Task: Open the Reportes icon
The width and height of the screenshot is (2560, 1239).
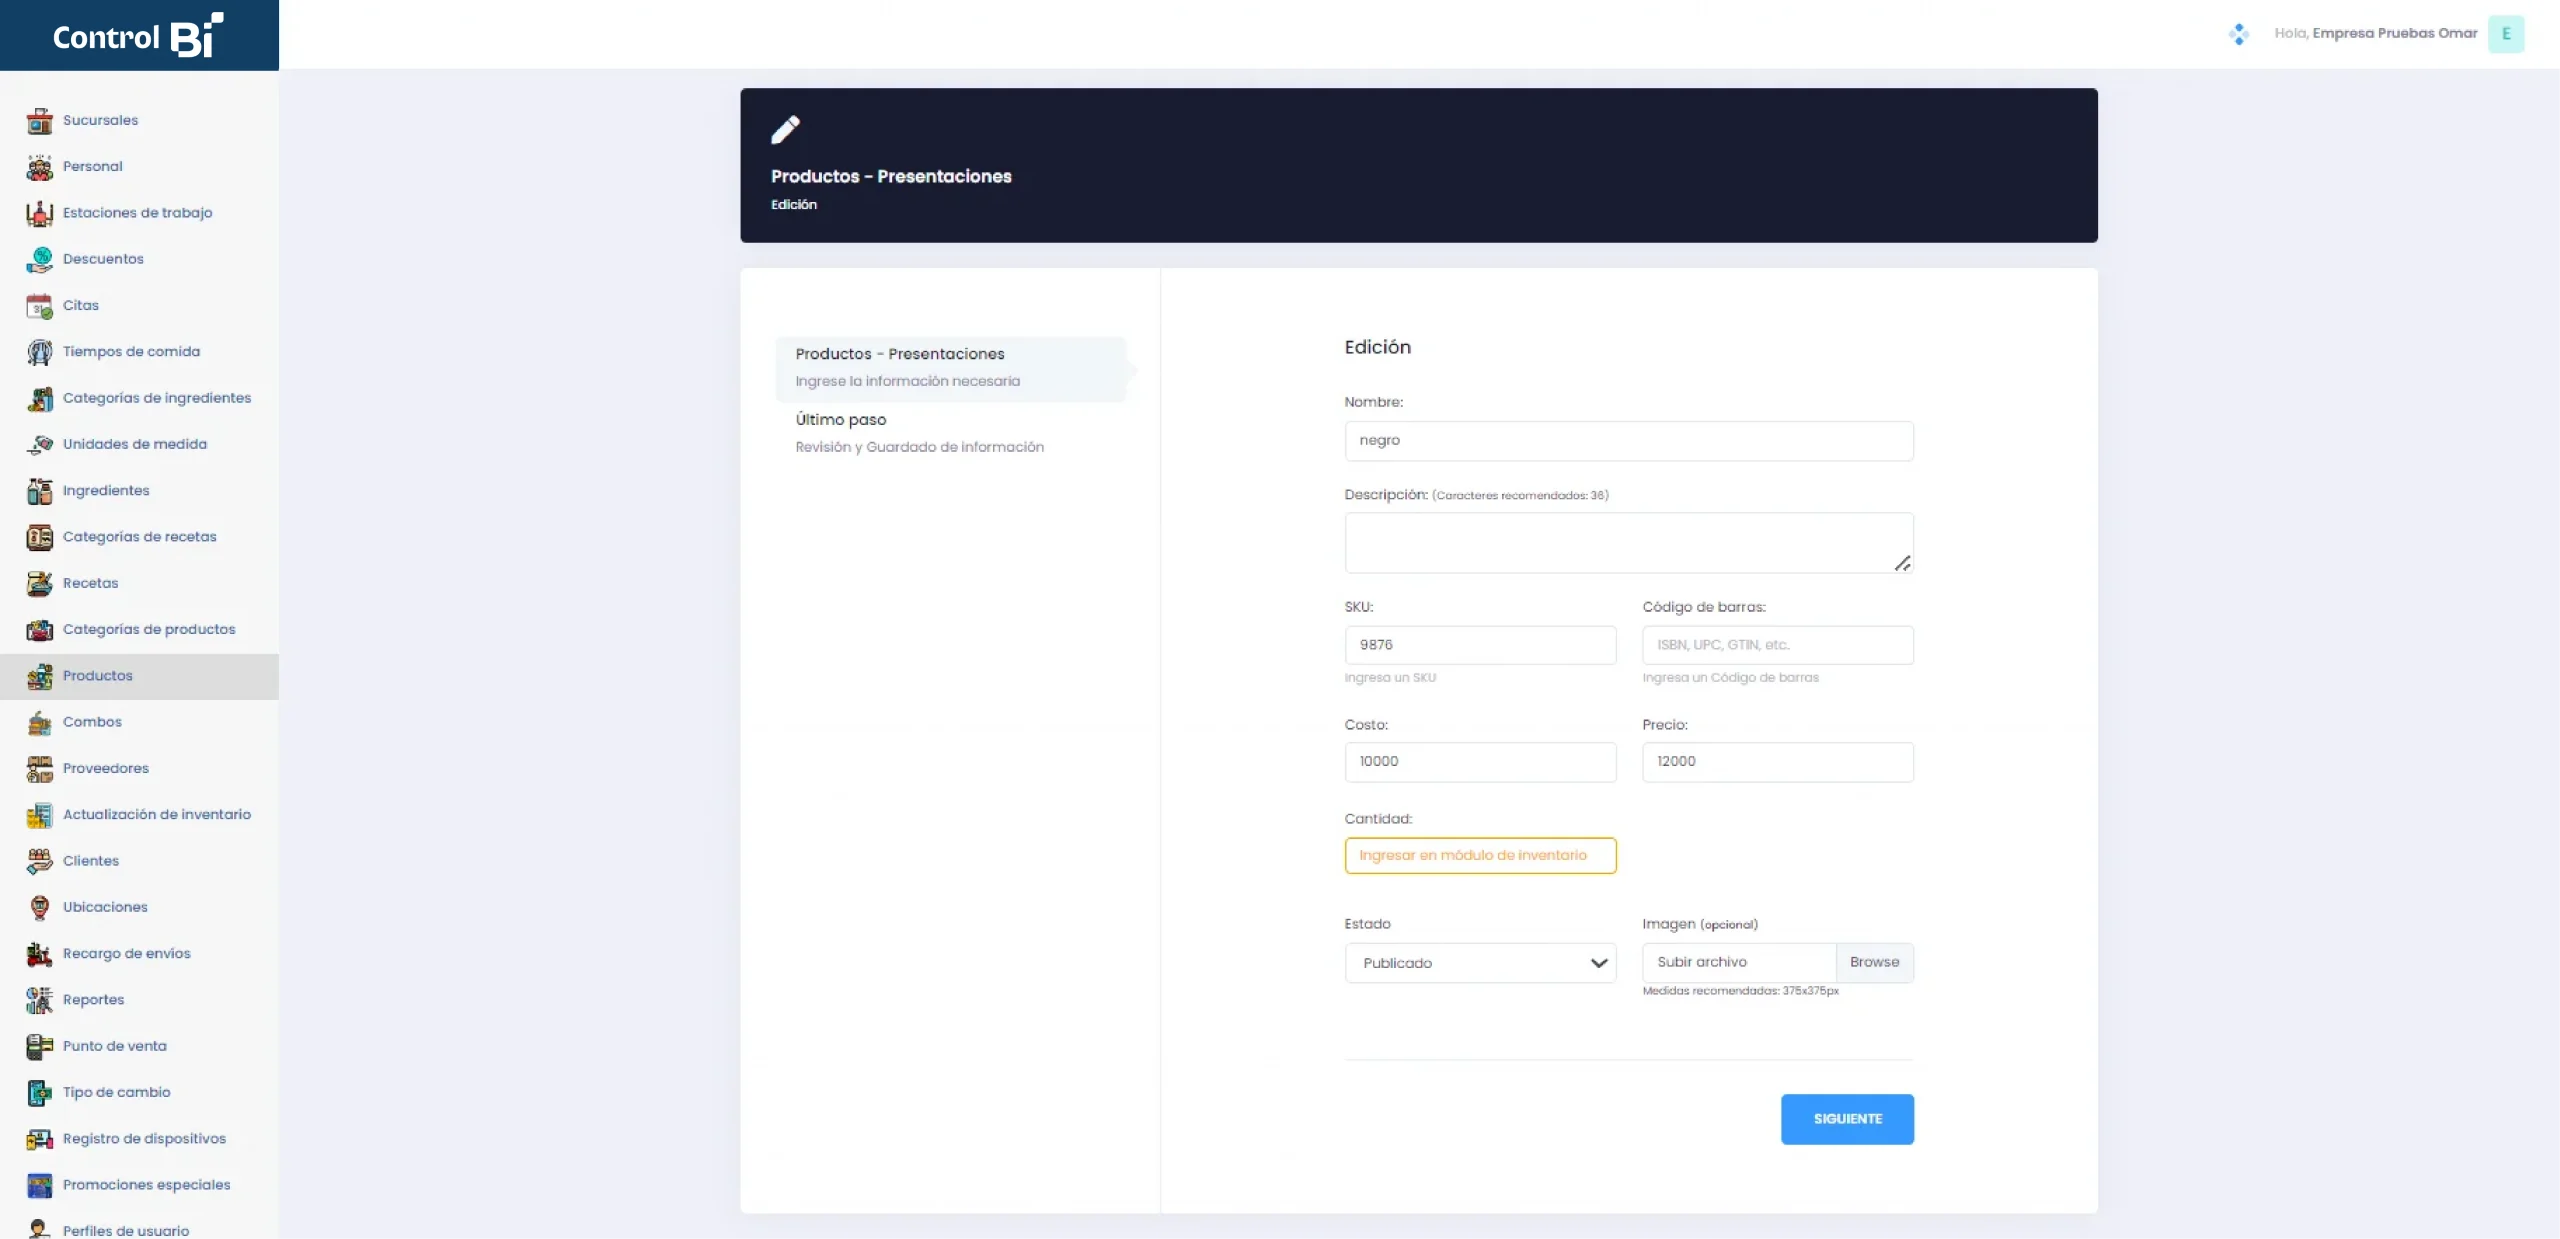Action: [39, 1001]
